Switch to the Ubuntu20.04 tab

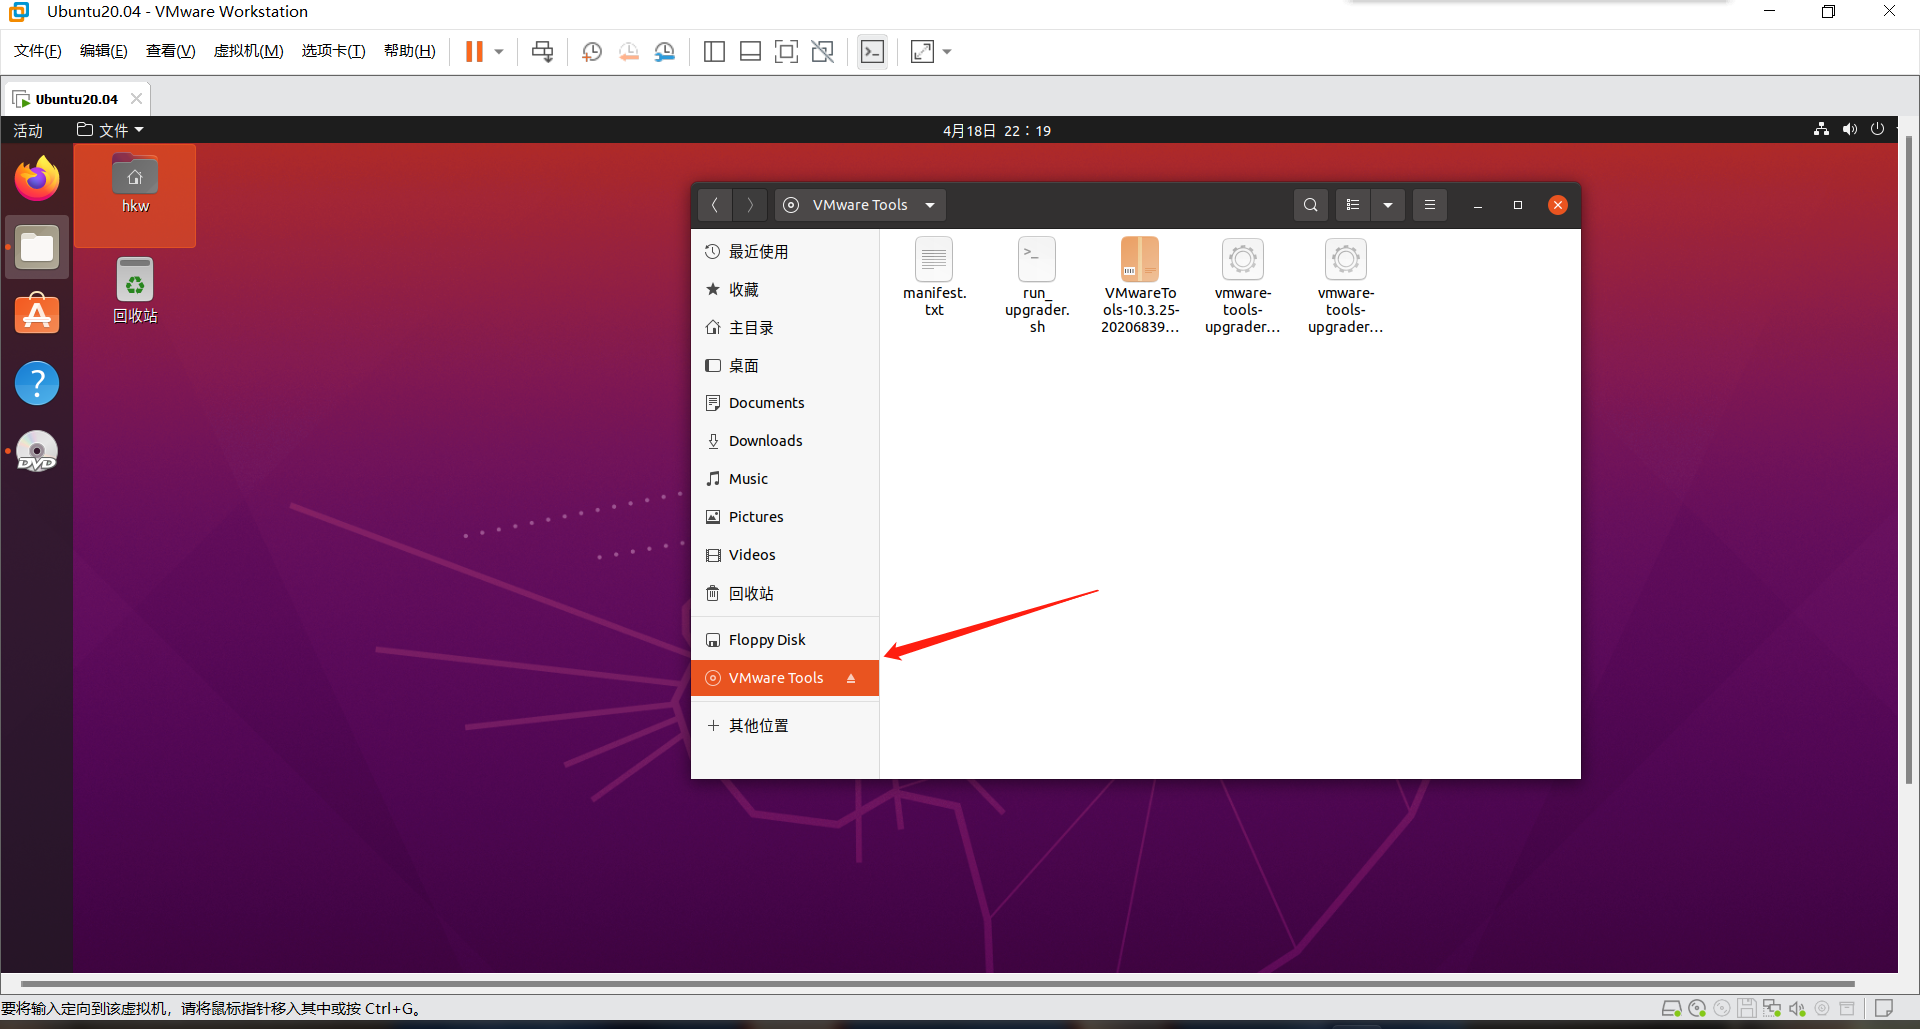coord(76,99)
